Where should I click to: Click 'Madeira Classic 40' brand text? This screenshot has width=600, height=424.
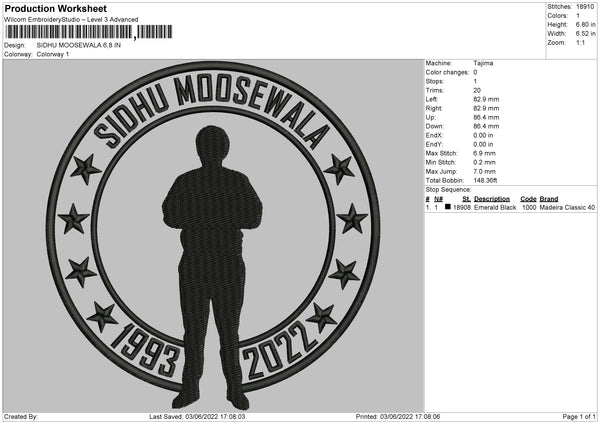click(567, 207)
